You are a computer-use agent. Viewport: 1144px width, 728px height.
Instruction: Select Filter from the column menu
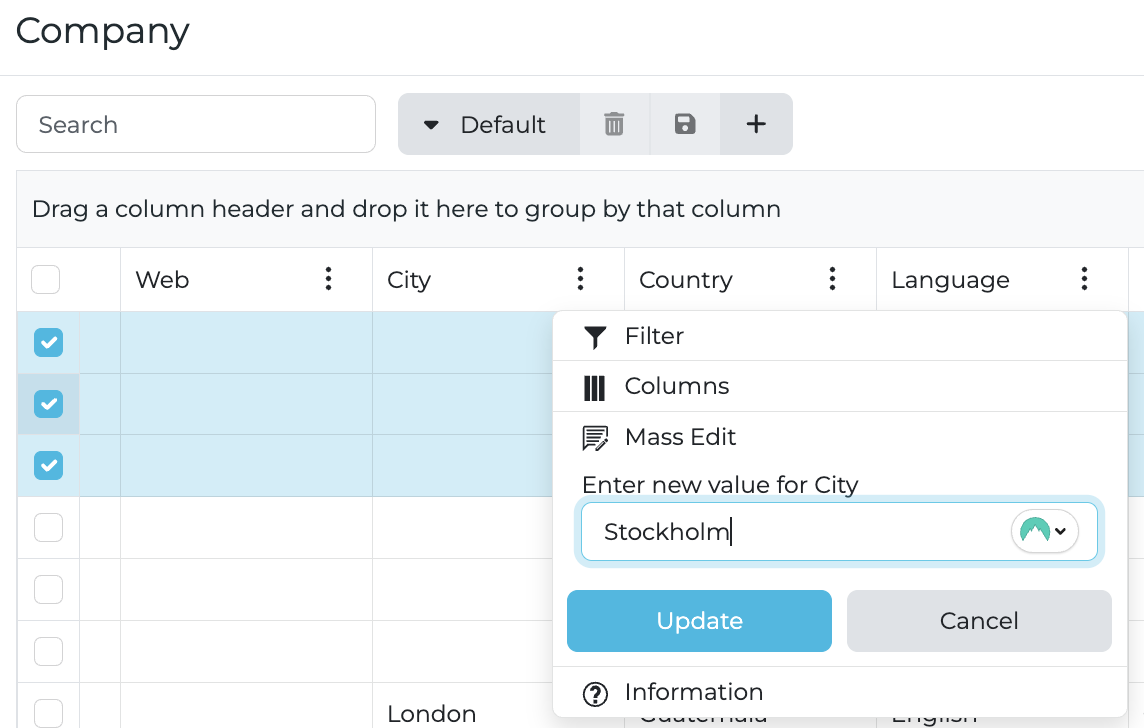654,336
